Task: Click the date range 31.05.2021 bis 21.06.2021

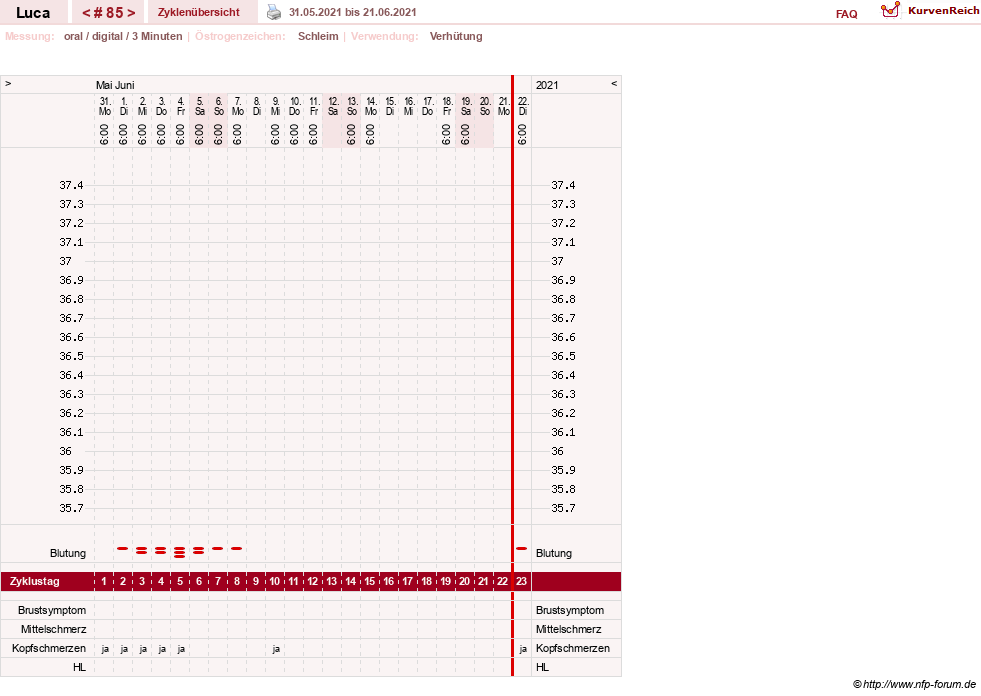Action: [x=352, y=12]
